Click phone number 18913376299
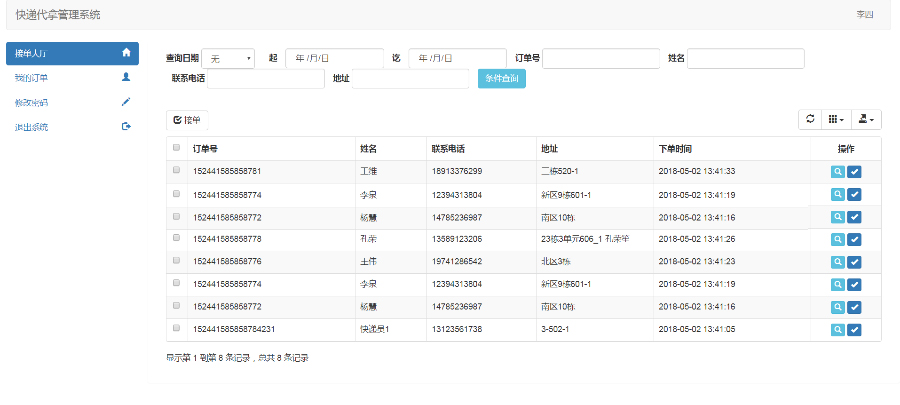900x405 pixels. click(457, 172)
